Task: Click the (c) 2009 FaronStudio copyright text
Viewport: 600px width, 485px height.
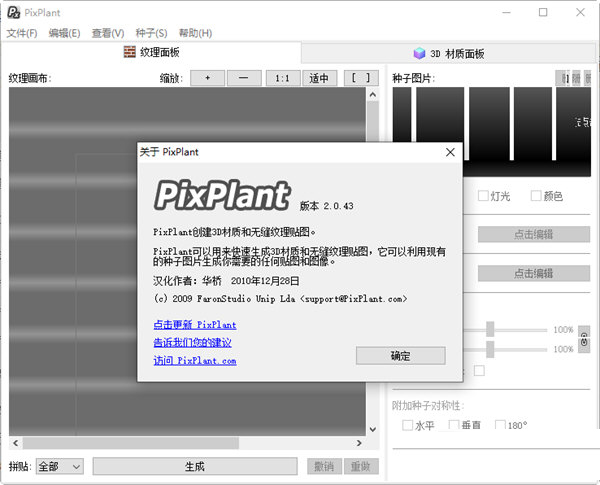Action: [280, 299]
